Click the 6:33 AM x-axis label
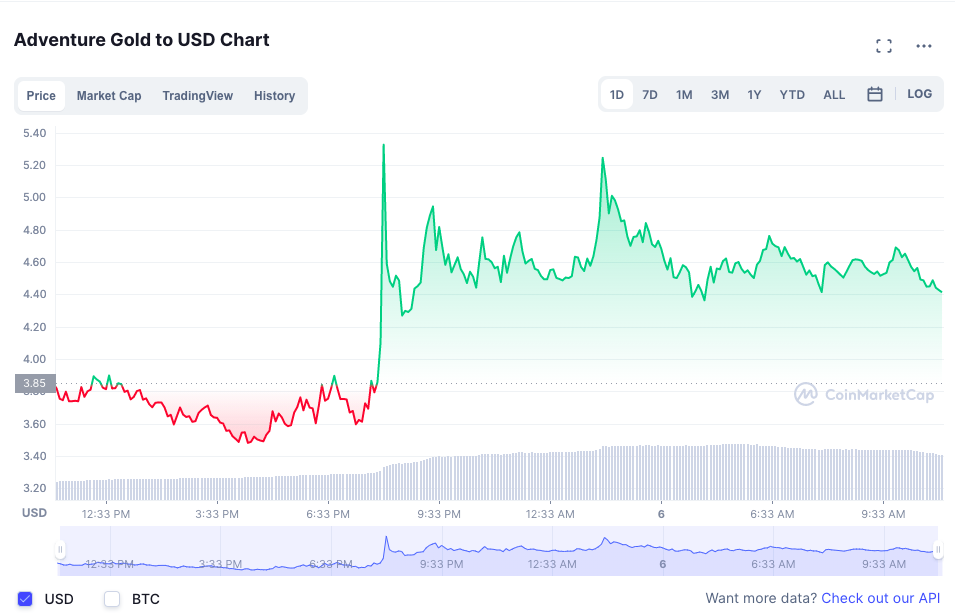This screenshot has height=613, width=955. 772,514
